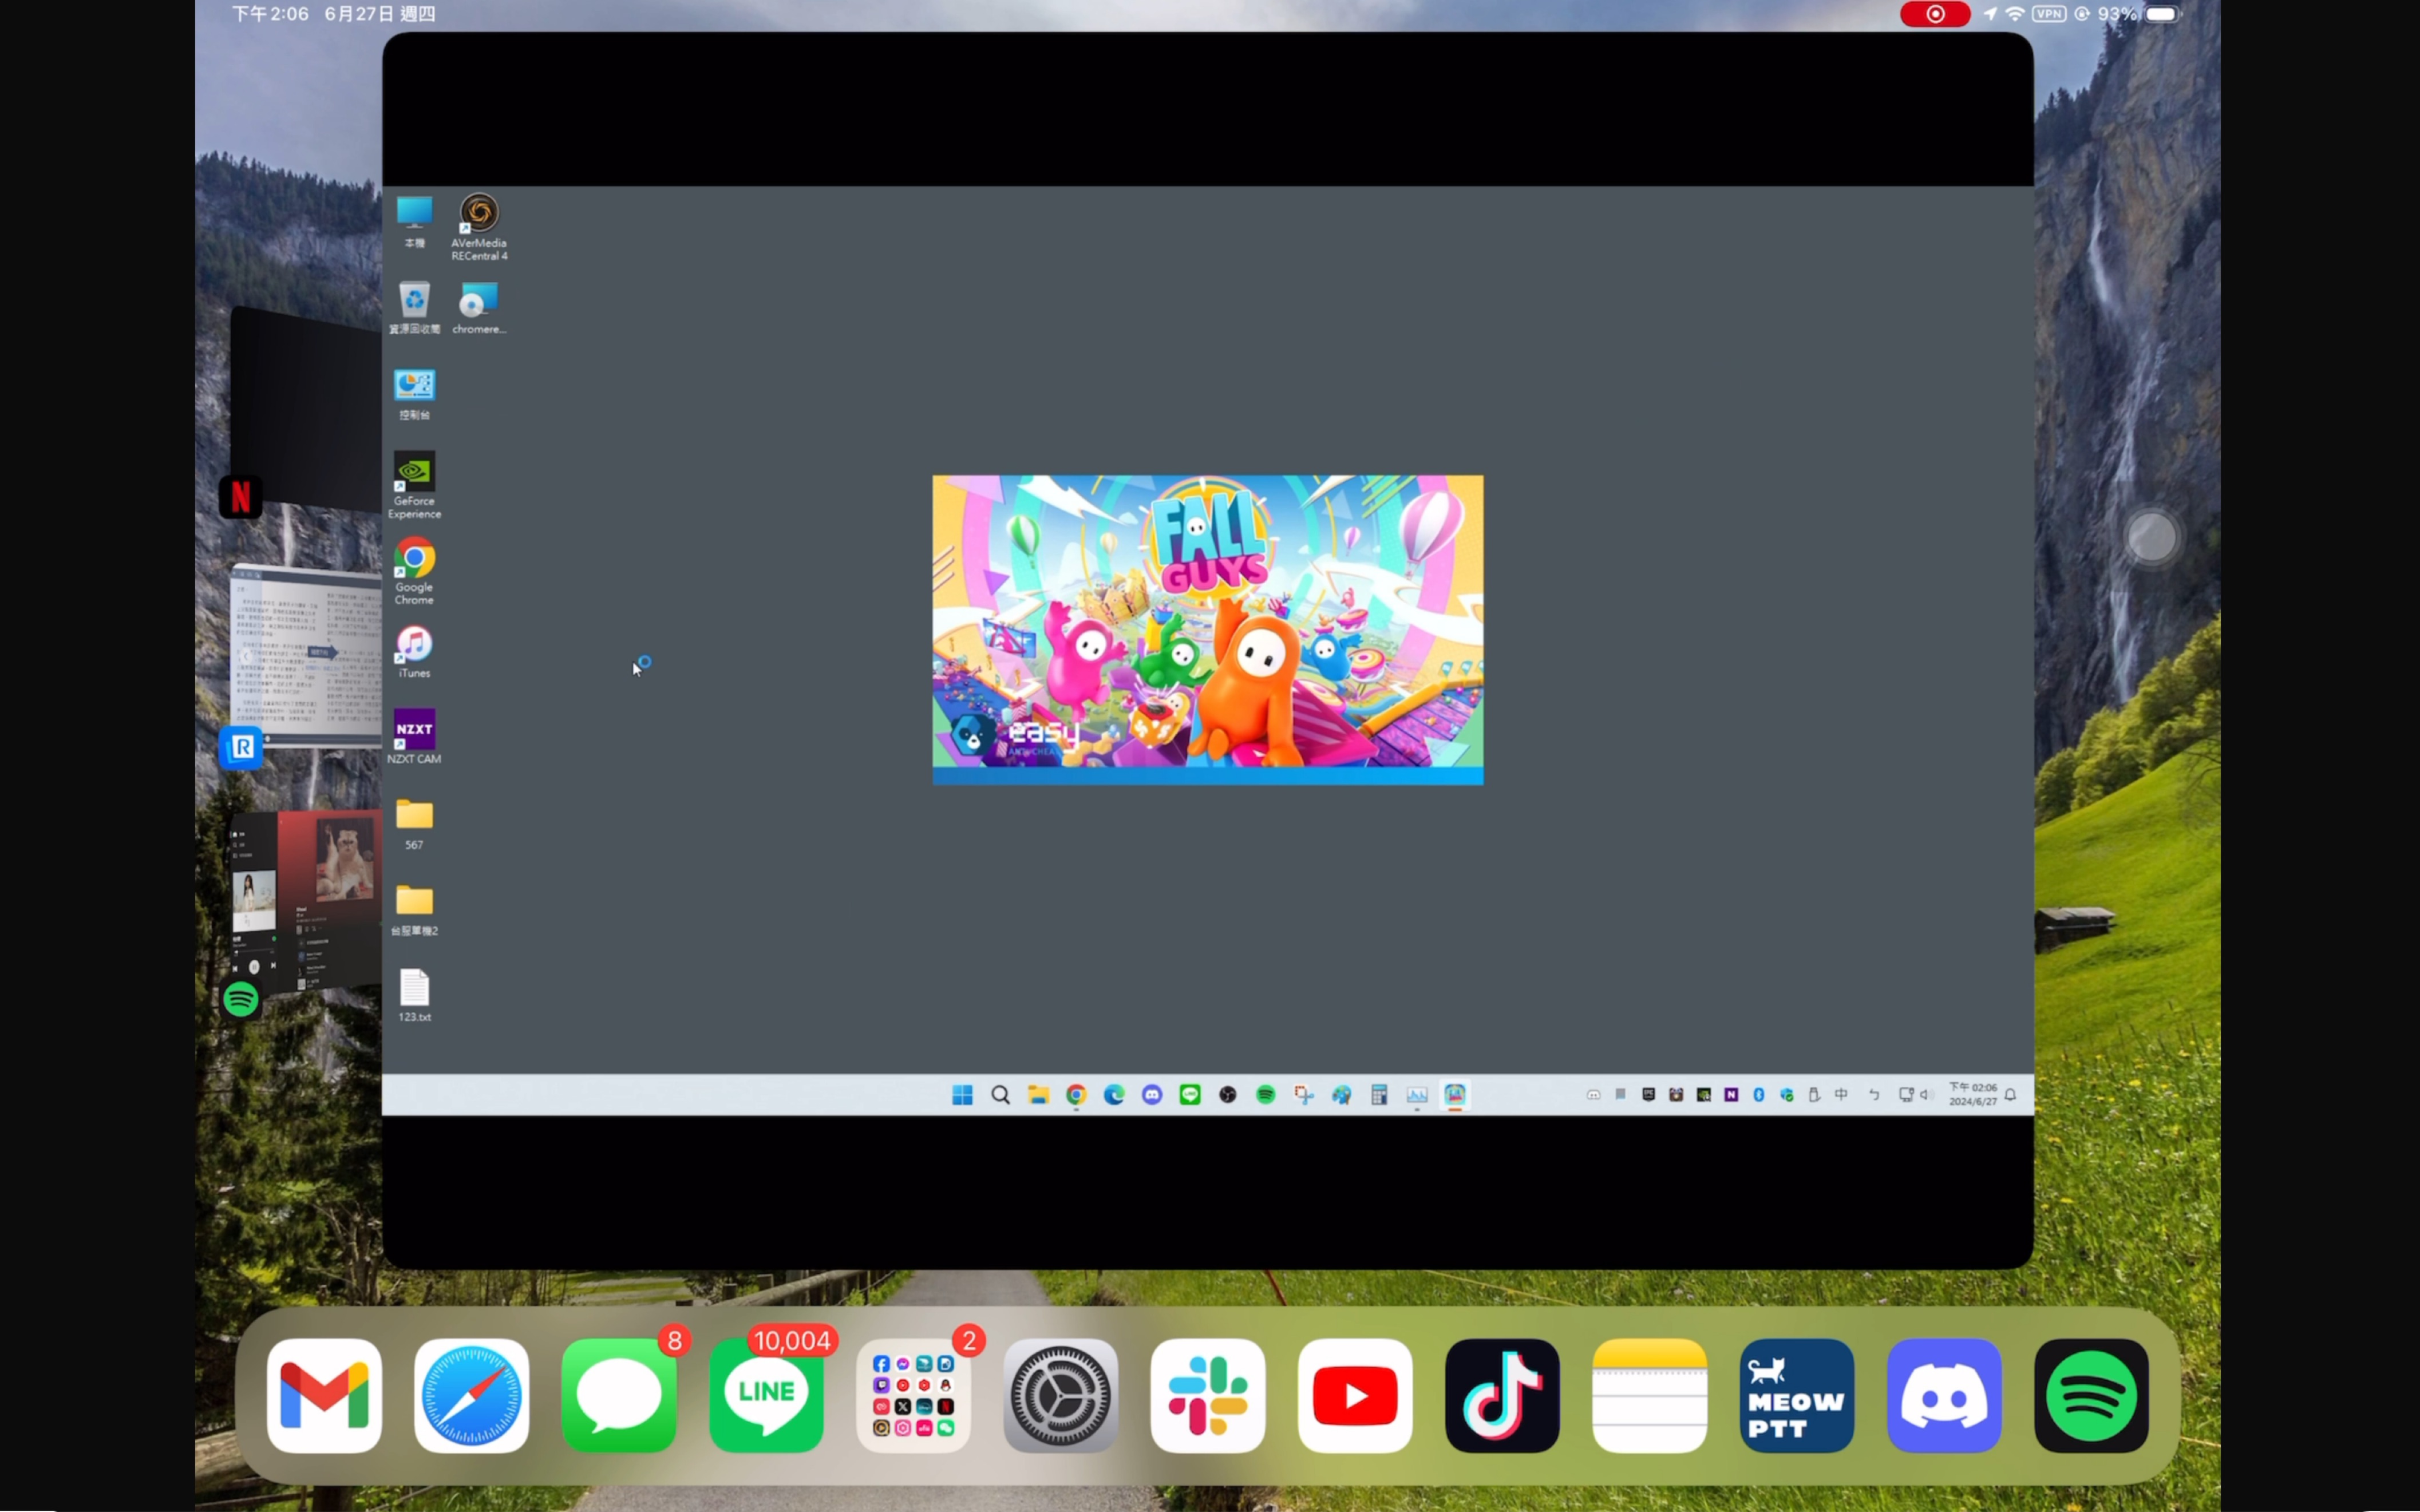Open Chrome from the Windows taskbar
The width and height of the screenshot is (2420, 1512).
pos(1076,1095)
